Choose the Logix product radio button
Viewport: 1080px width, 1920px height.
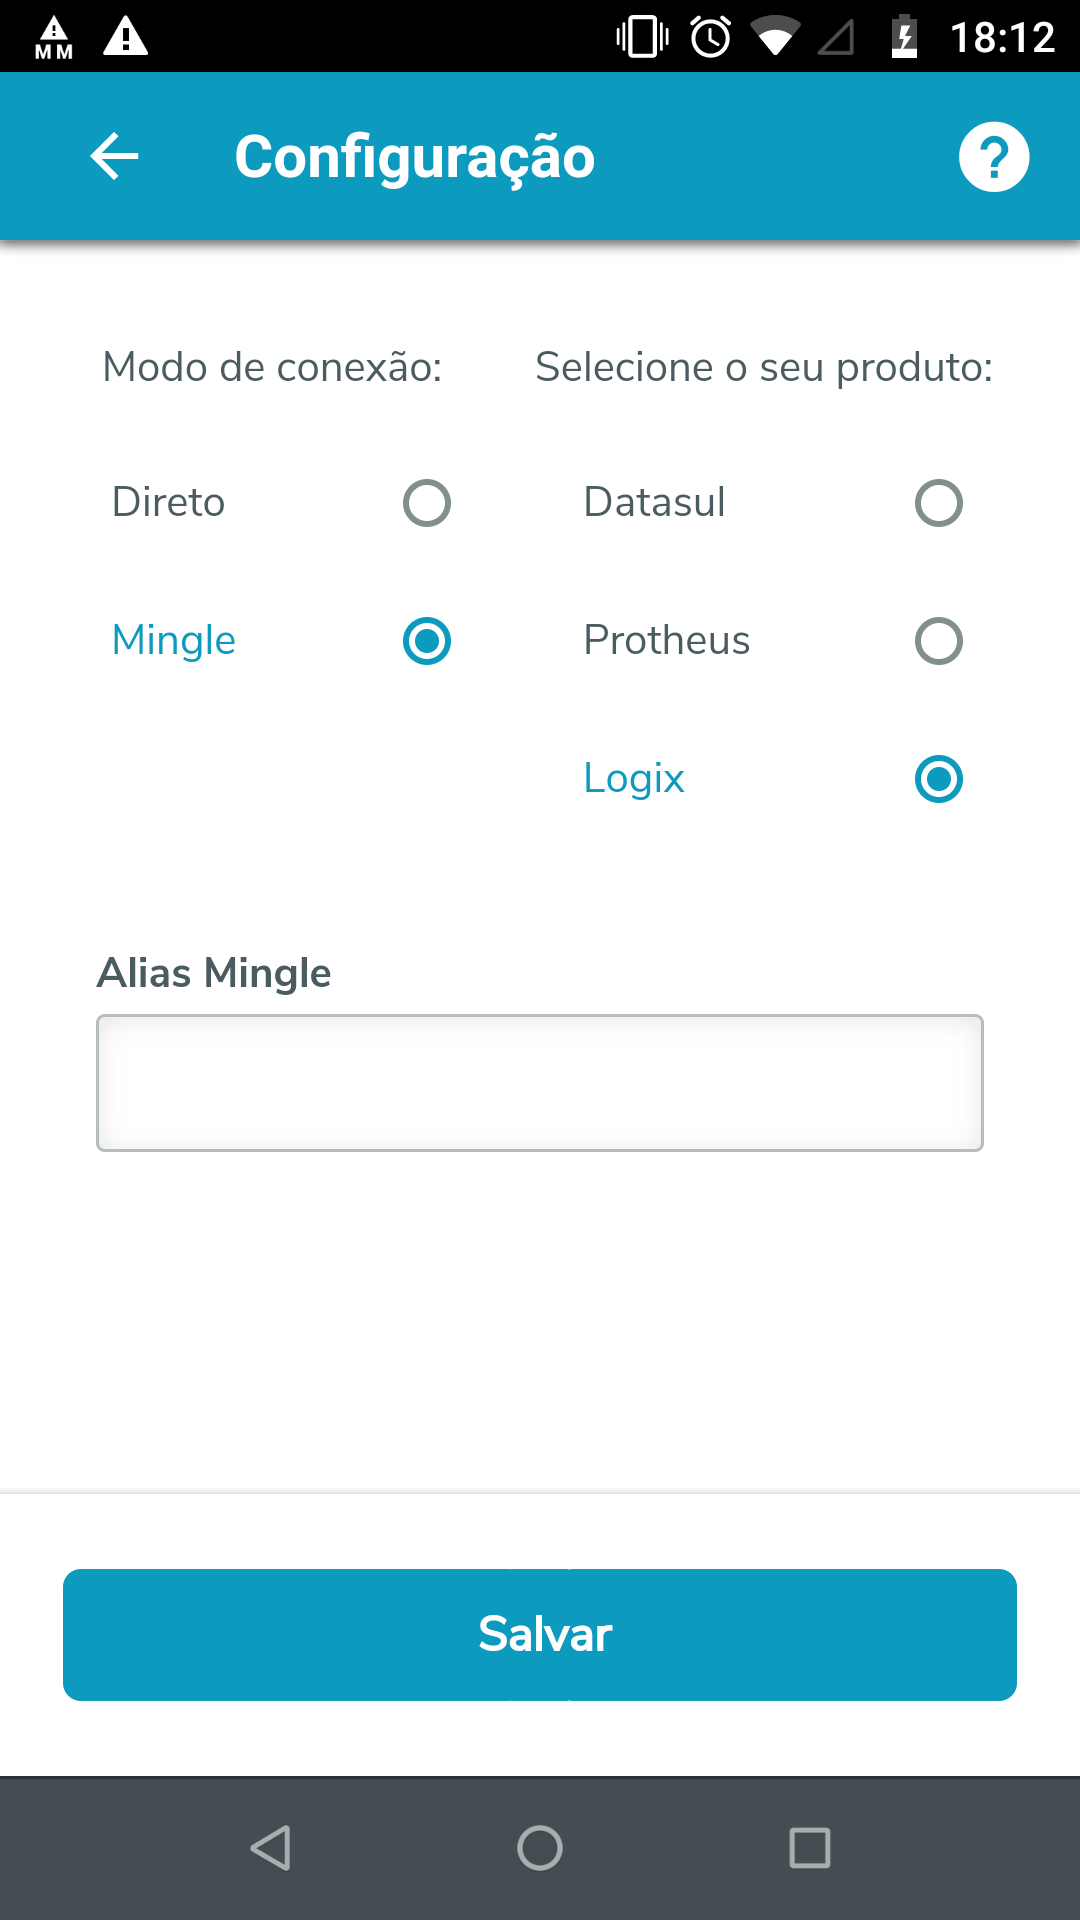938,779
